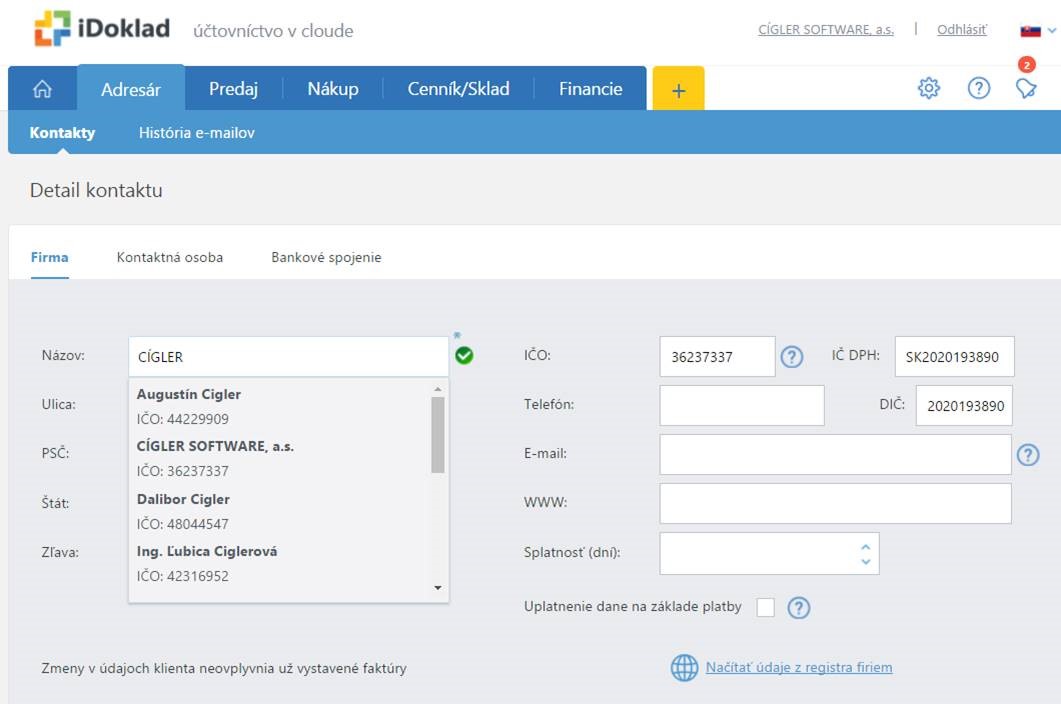Image resolution: width=1061 pixels, height=704 pixels.
Task: Increase Splatnosť days with up arrow
Action: [866, 546]
